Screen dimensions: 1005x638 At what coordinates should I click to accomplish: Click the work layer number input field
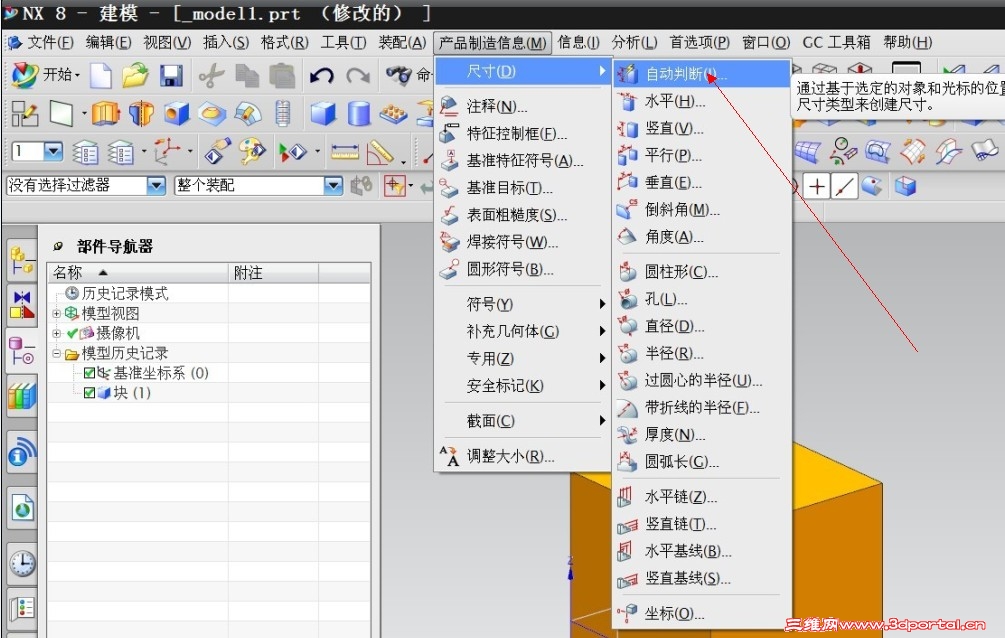pyautogui.click(x=28, y=151)
